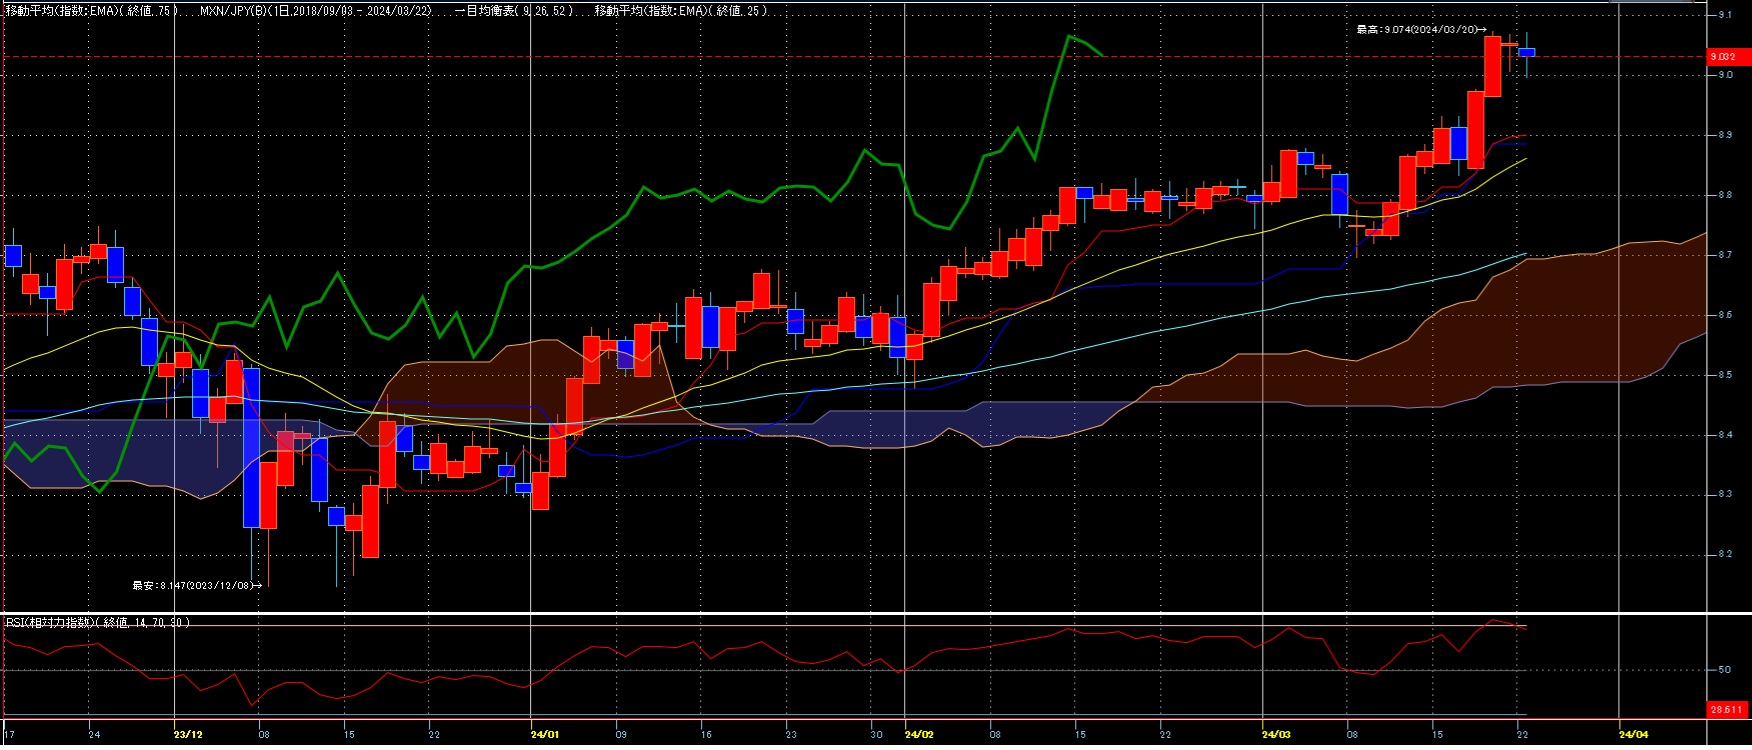1752x750 pixels.
Task: Click the 8.9 price axis label
Action: point(1725,135)
